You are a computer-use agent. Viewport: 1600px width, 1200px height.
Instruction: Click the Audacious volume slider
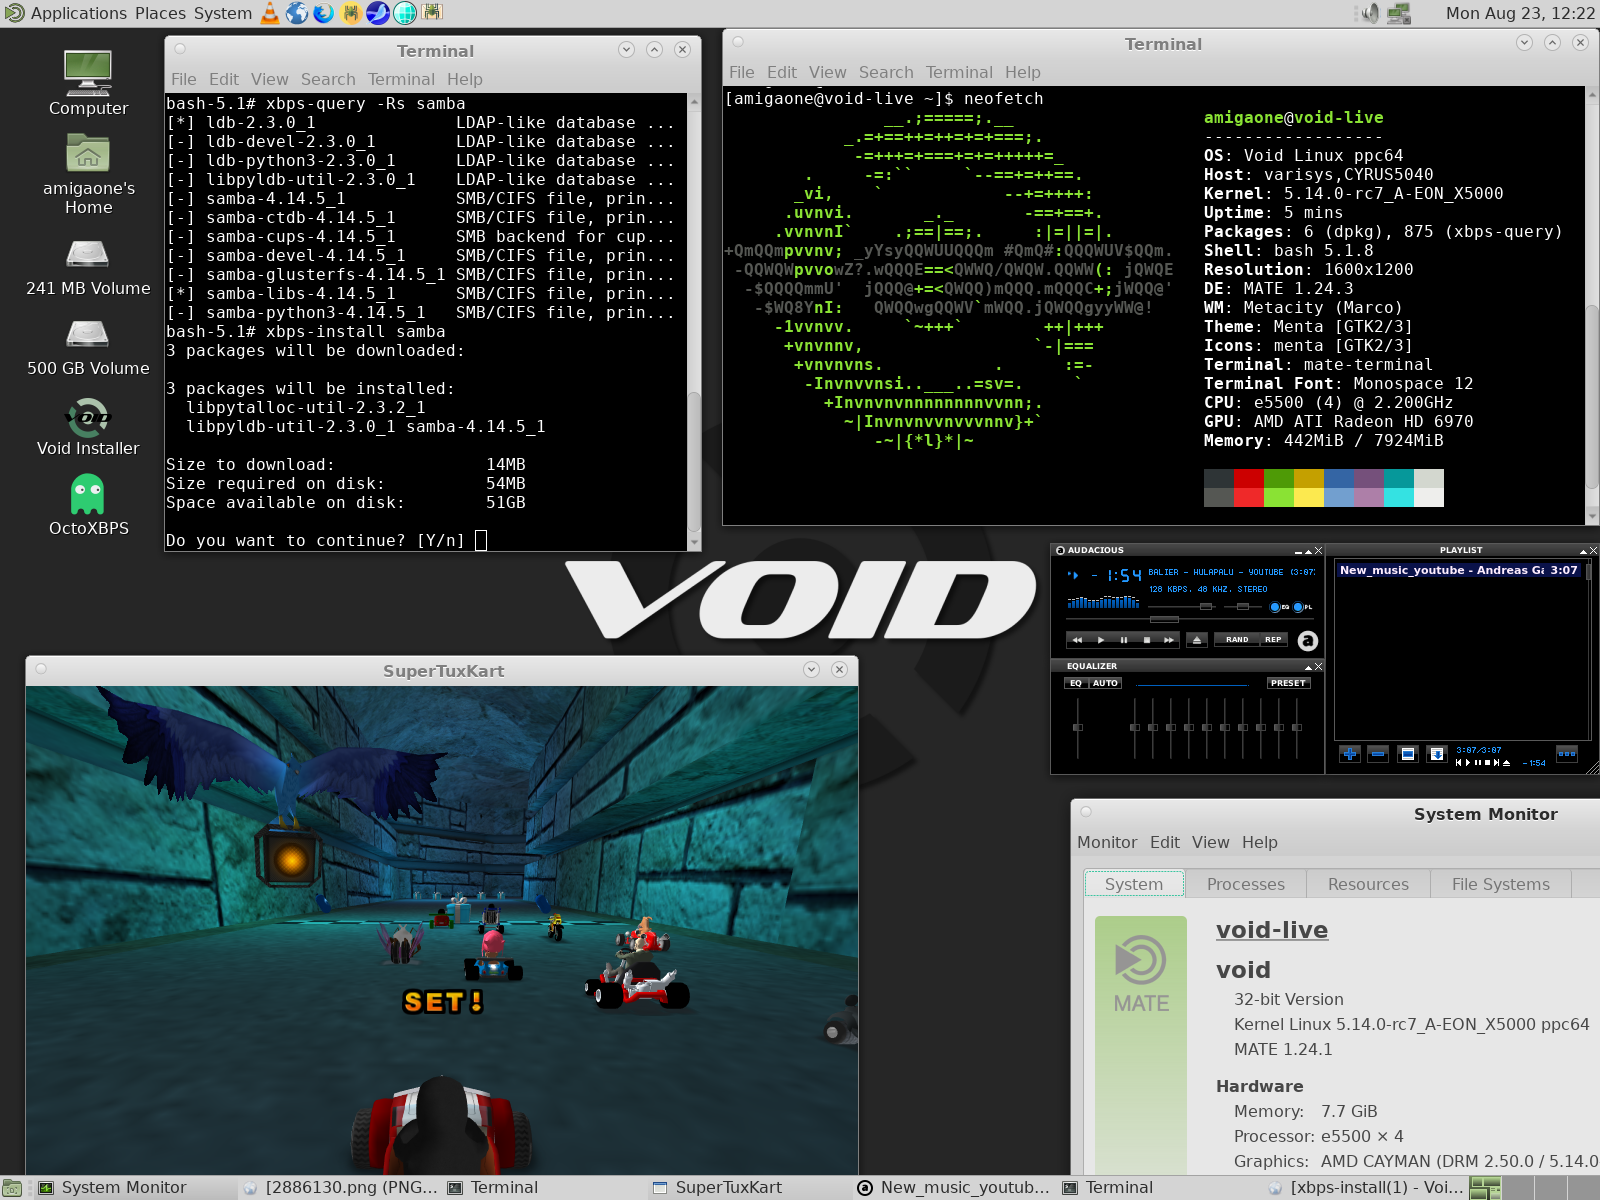tap(1181, 607)
